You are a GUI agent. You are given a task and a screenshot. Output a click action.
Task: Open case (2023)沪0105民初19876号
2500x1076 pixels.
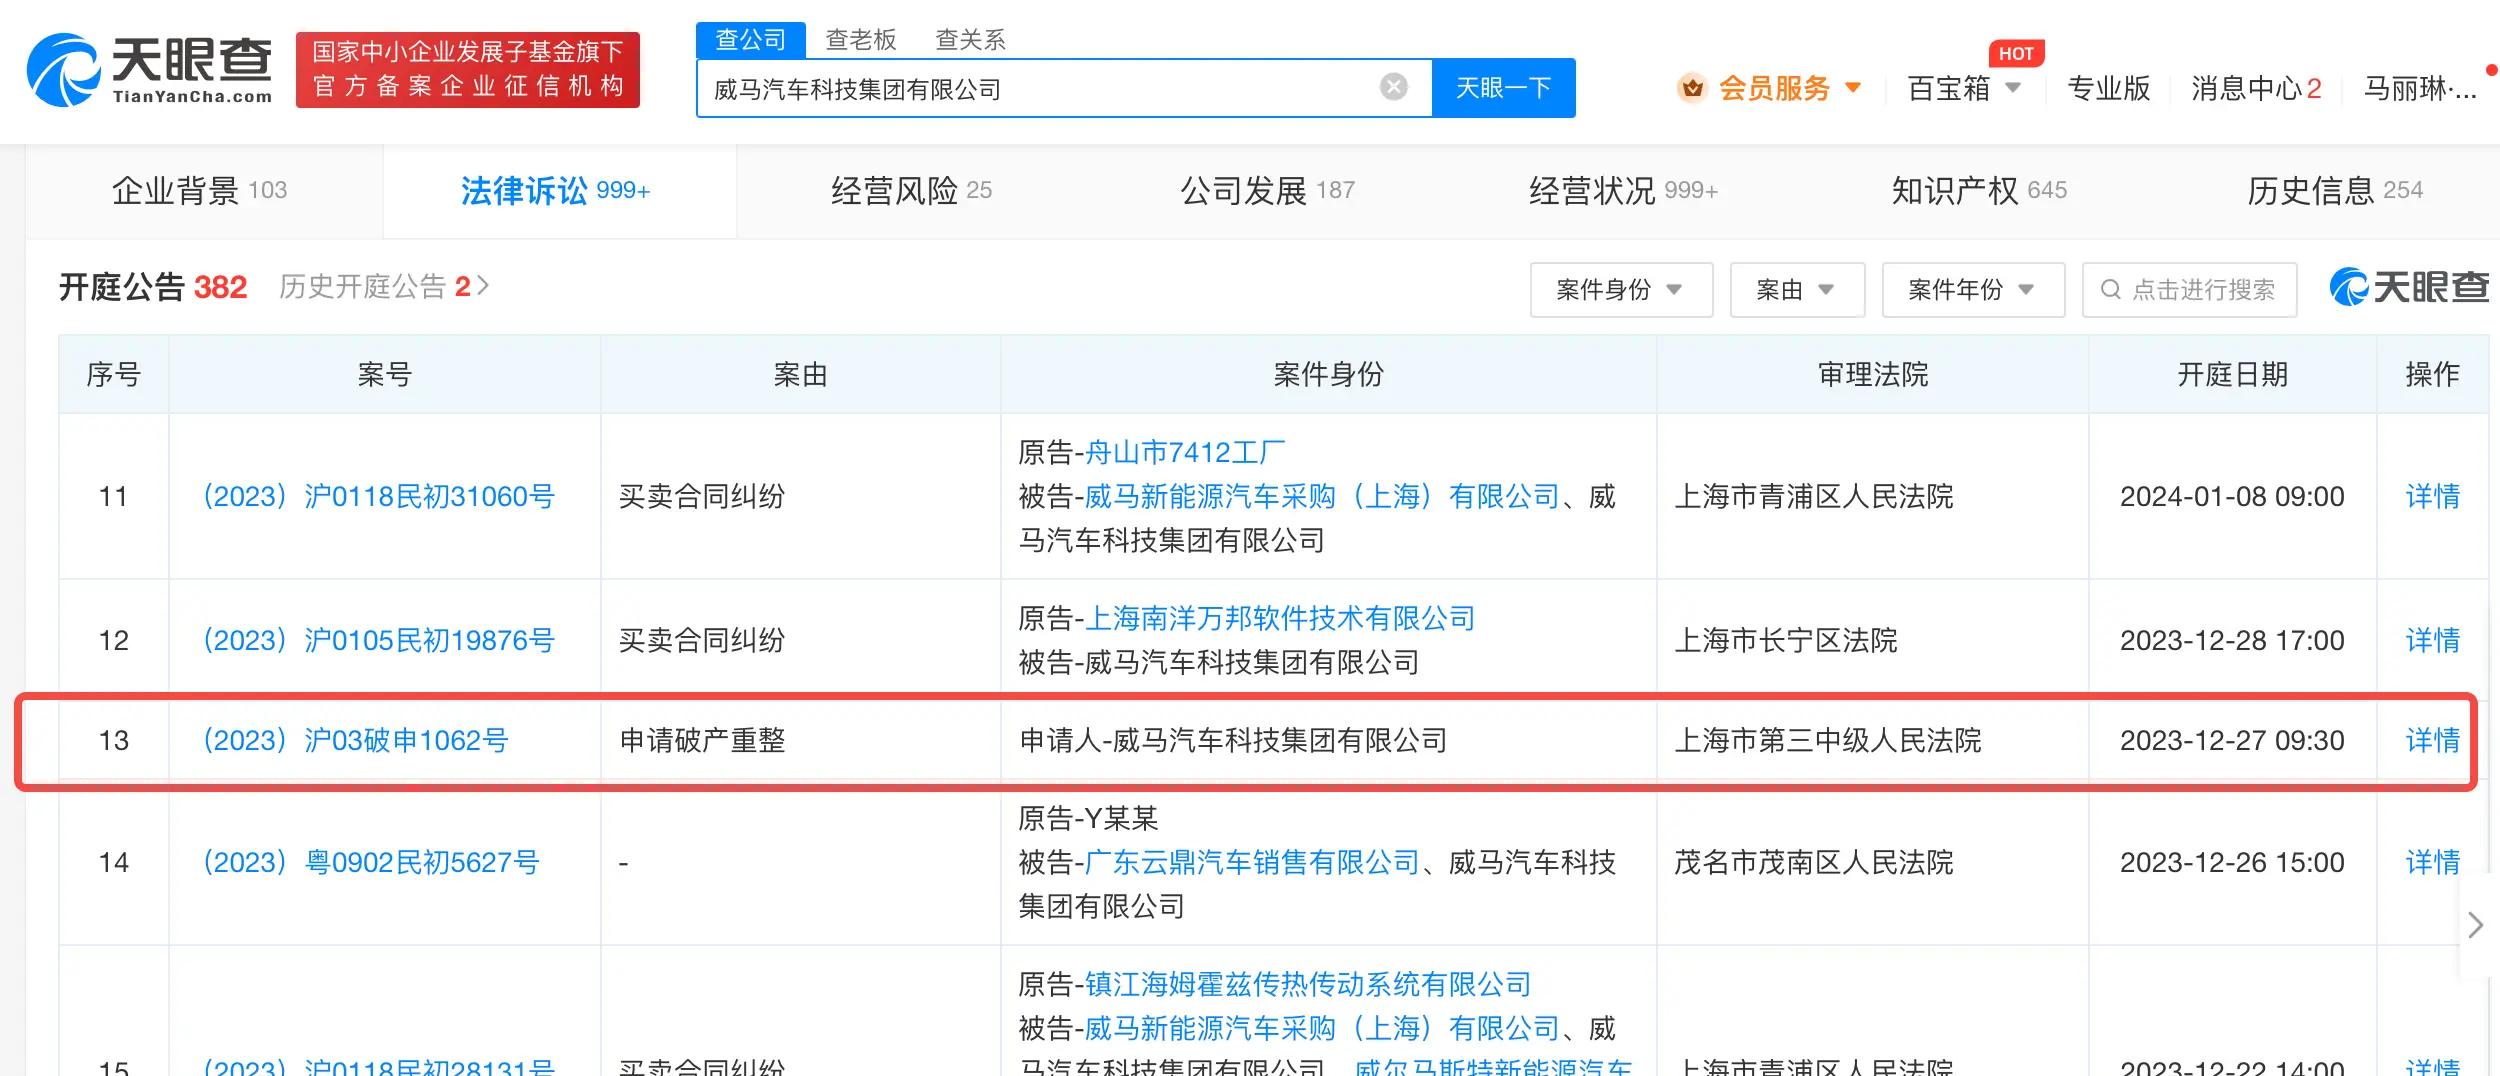pyautogui.click(x=378, y=640)
